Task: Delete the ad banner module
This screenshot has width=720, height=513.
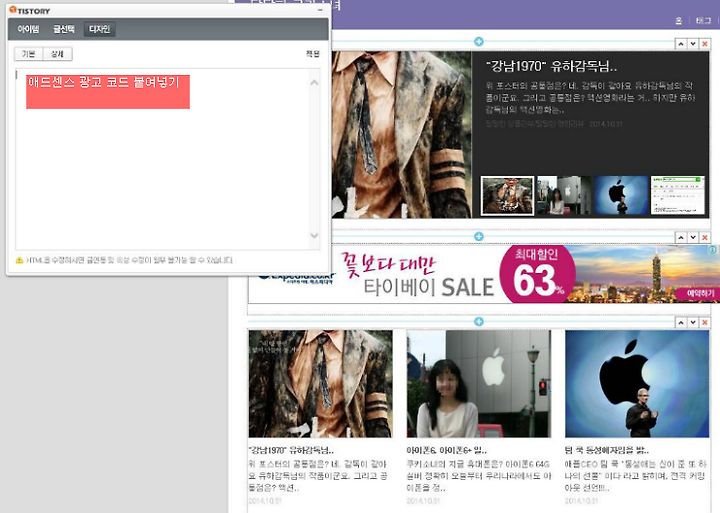Action: pos(705,237)
